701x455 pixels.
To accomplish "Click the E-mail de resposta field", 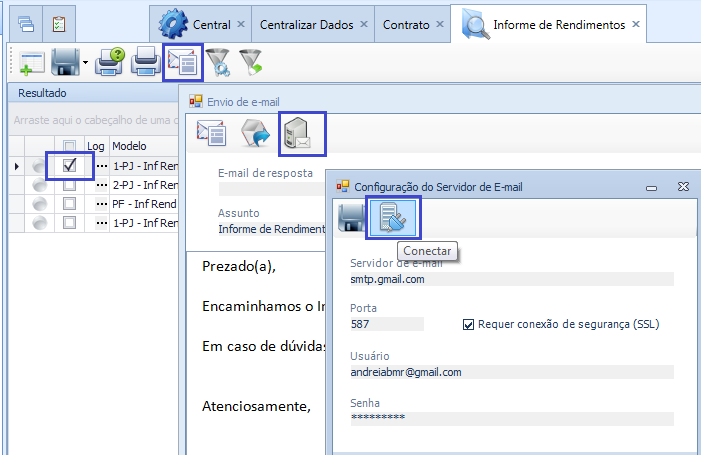I will (x=271, y=189).
